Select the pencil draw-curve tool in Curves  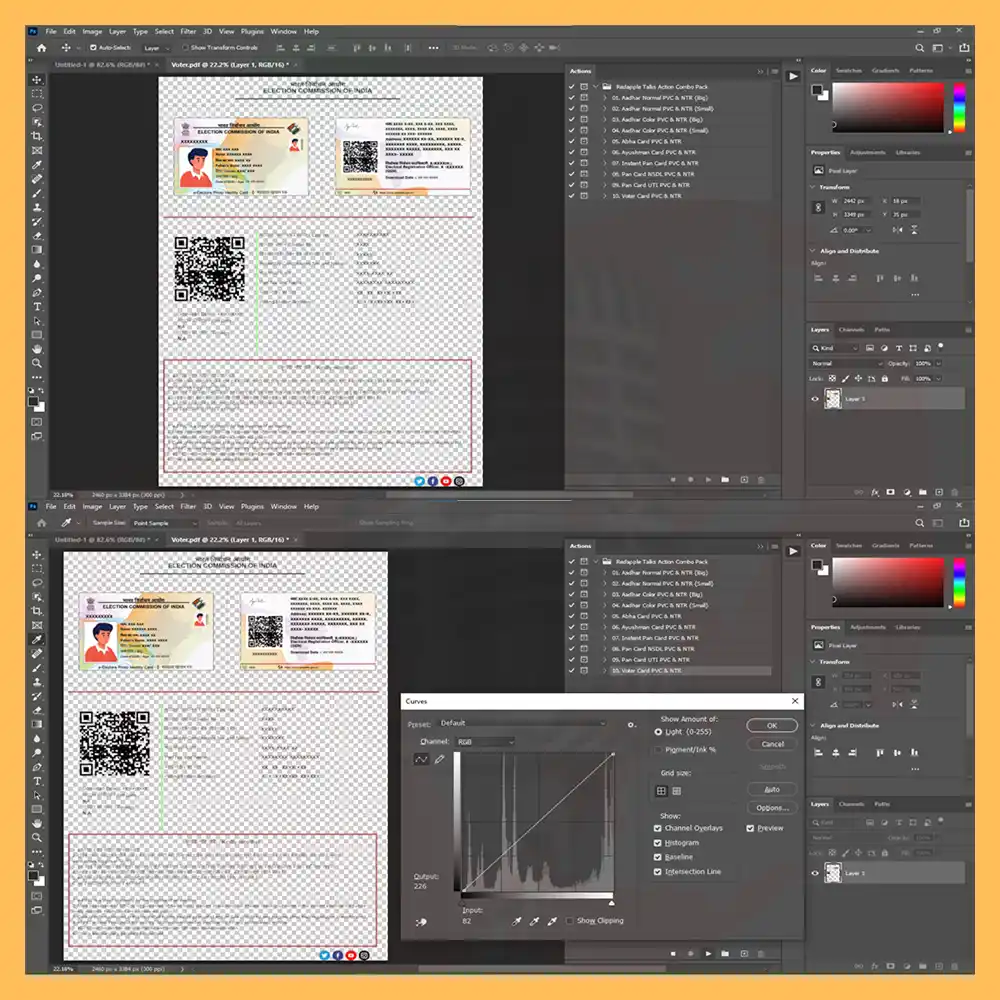tap(439, 760)
